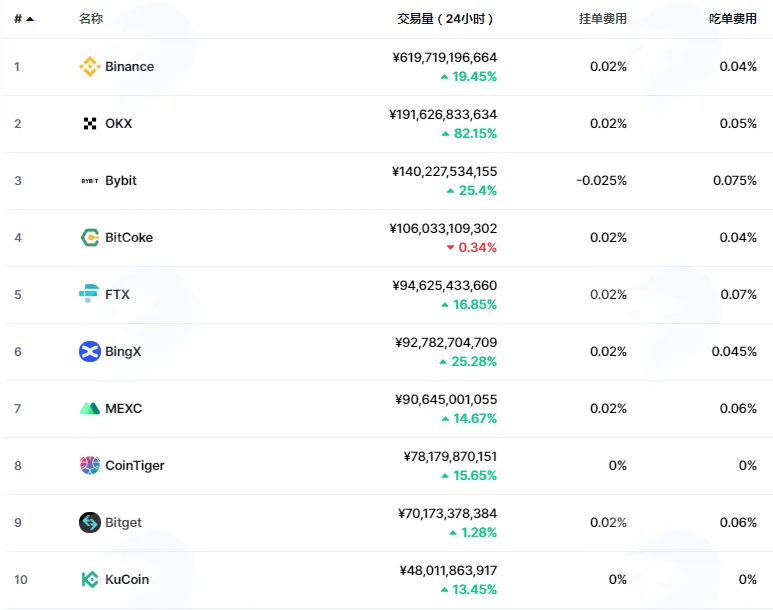
Task: Click the Bitget logo icon
Action: tap(90, 522)
